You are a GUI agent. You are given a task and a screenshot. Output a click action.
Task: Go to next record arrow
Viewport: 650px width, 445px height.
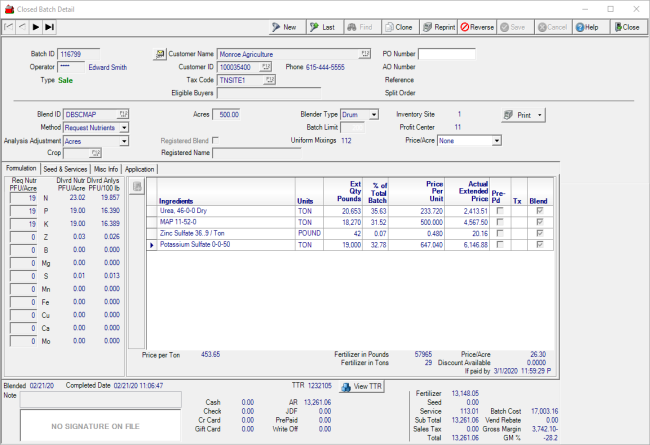pyautogui.click(x=37, y=27)
